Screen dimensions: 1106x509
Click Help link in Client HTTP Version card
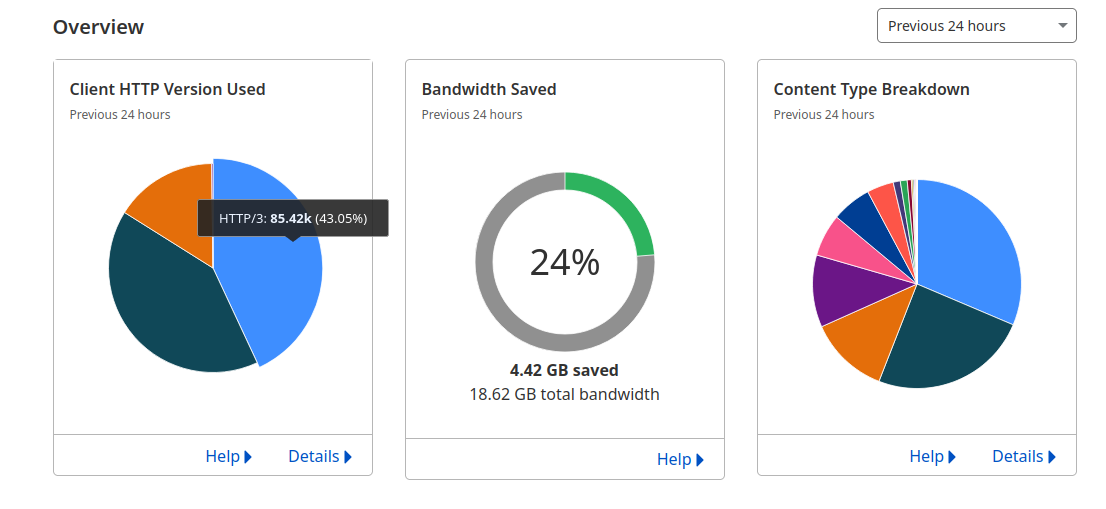click(222, 456)
